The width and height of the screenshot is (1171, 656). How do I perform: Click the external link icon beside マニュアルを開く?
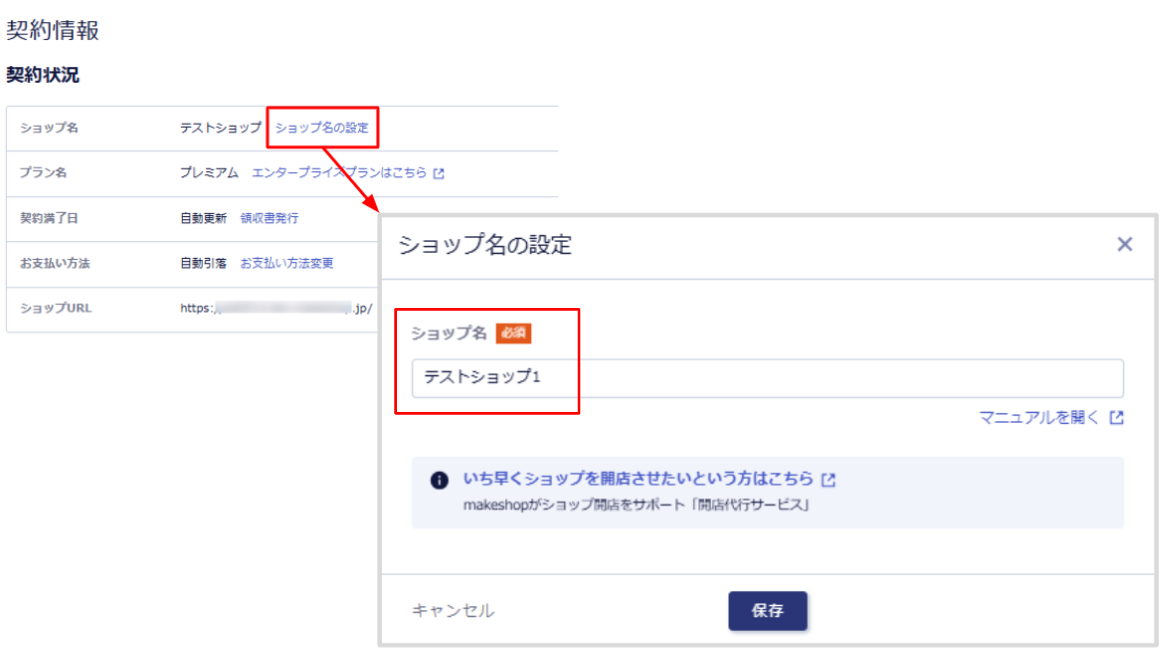click(x=1117, y=418)
